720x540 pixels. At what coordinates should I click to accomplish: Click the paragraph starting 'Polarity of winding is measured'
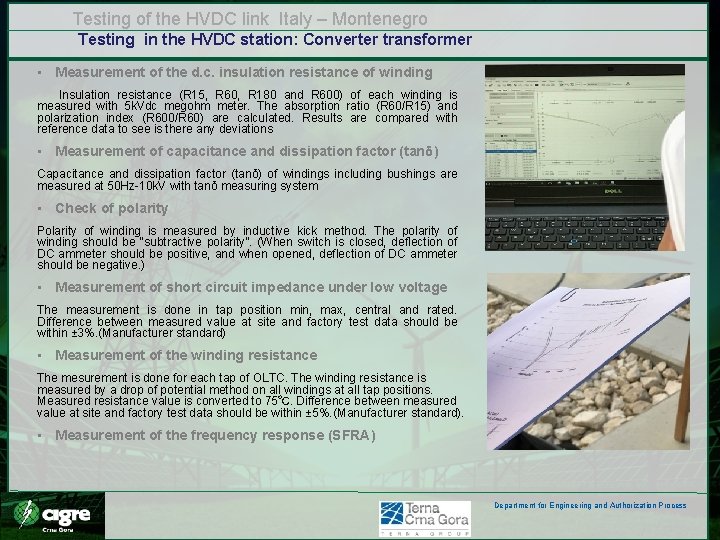point(247,248)
